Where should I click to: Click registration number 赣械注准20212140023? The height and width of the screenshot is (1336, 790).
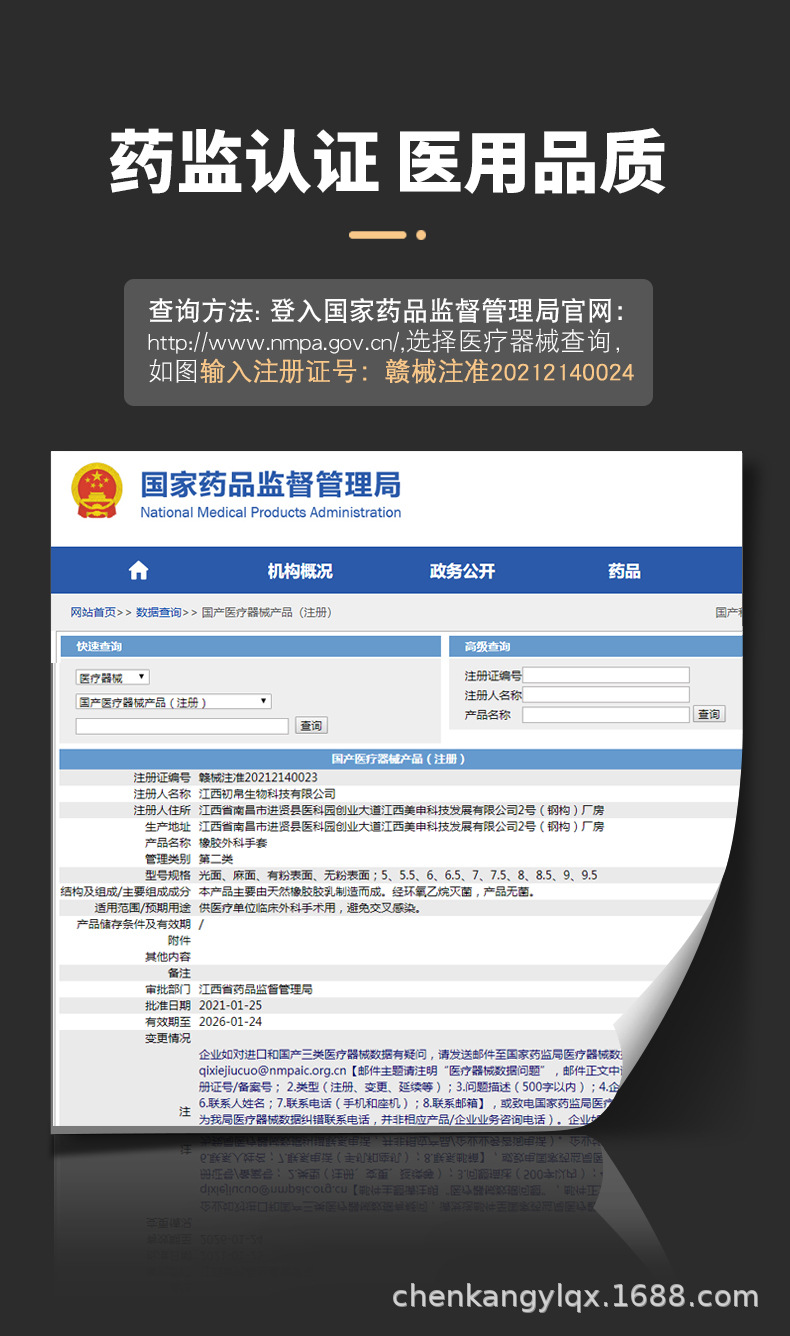258,778
